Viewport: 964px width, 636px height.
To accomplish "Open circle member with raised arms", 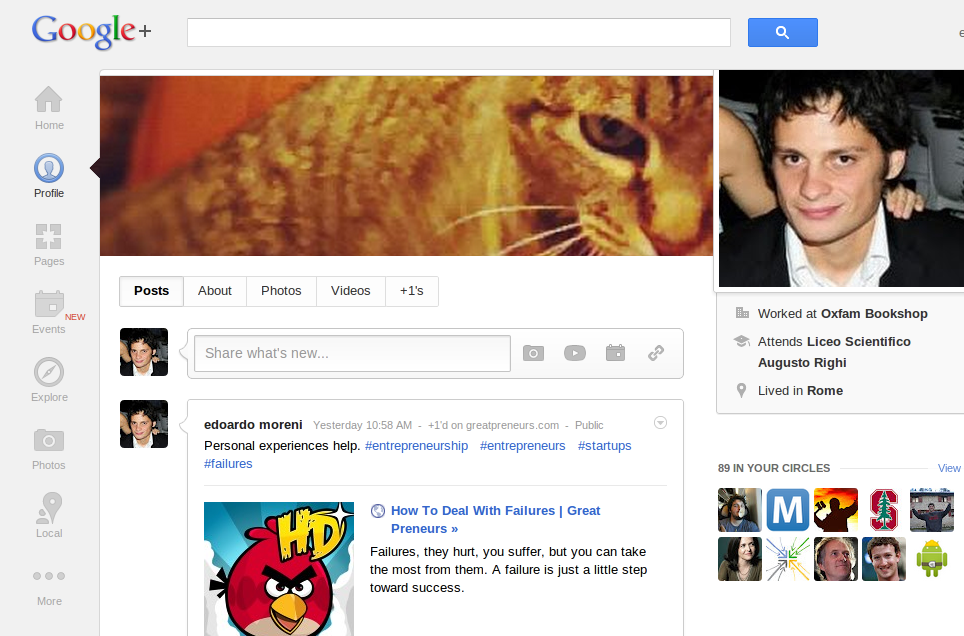I will (x=931, y=510).
